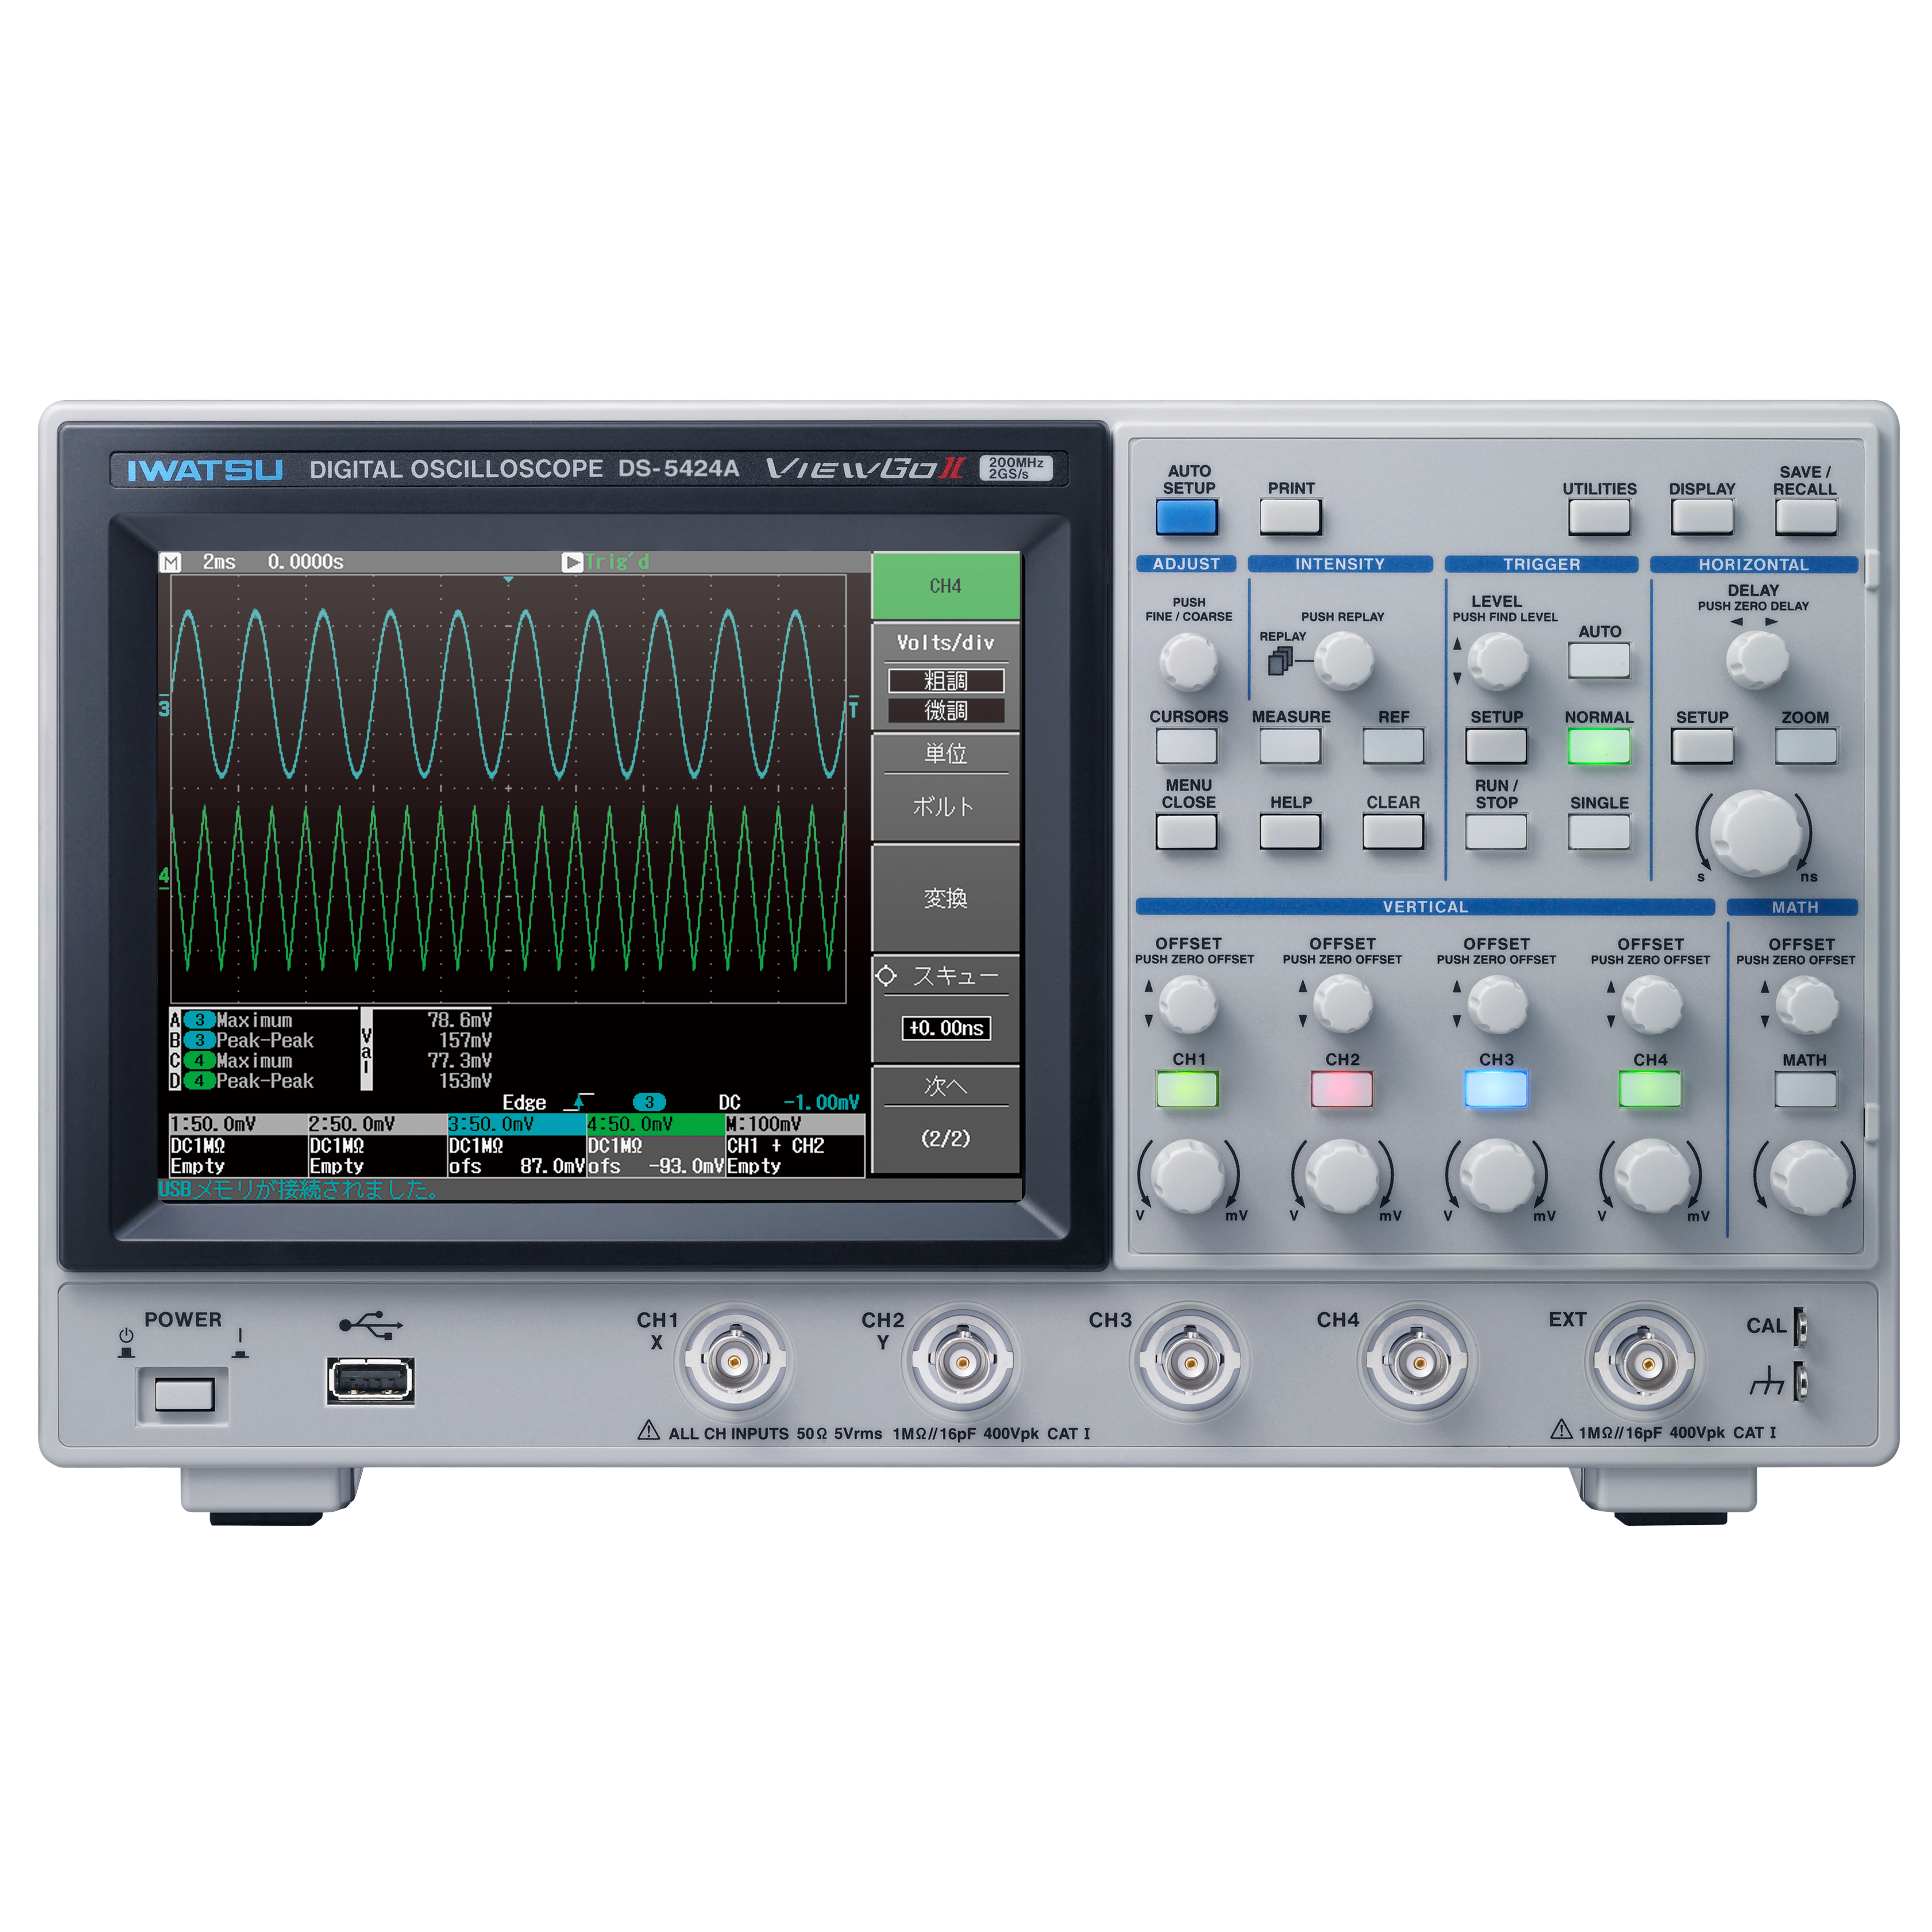Push the REF button
The height and width of the screenshot is (1932, 1932).
[x=1393, y=746]
